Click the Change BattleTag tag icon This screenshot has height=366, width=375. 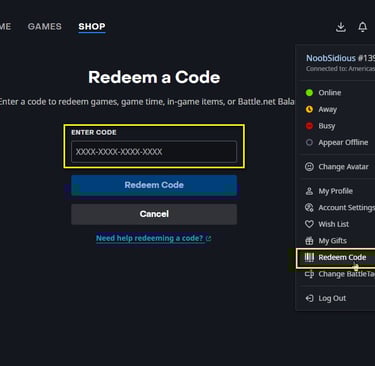point(309,274)
